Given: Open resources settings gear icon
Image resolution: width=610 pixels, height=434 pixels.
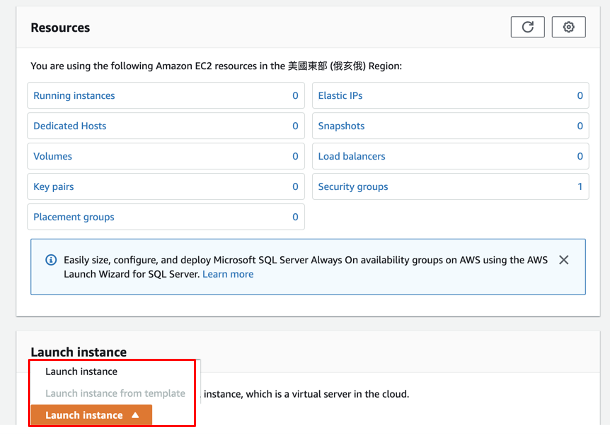Looking at the screenshot, I should [568, 27].
